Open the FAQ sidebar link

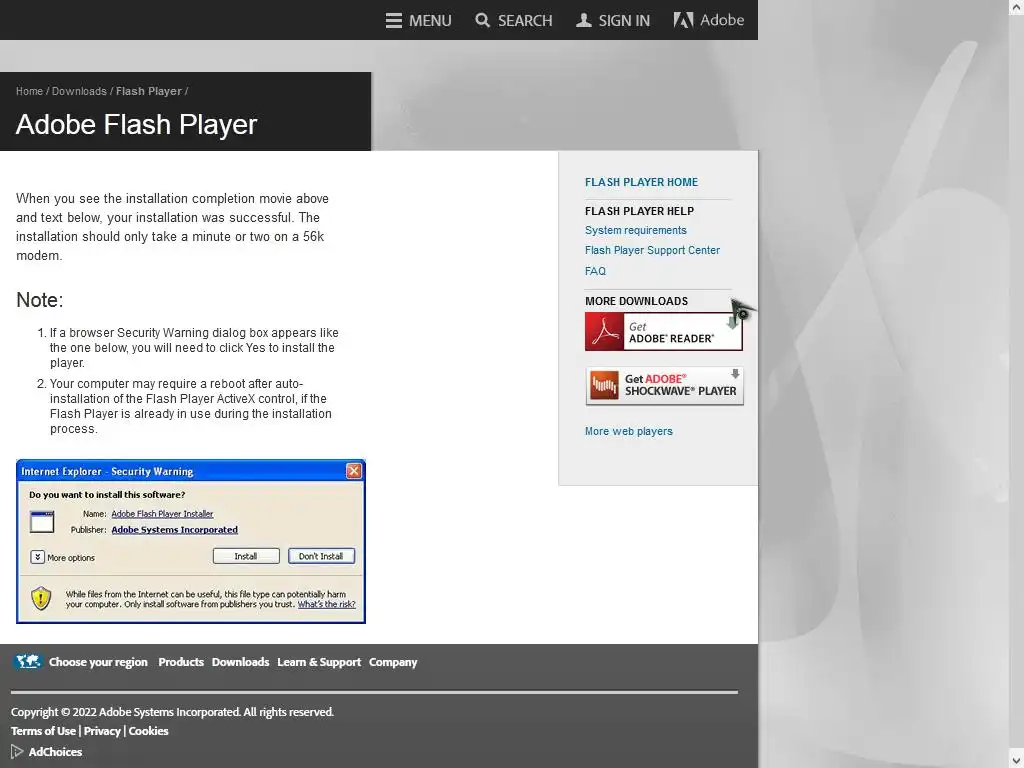(595, 271)
